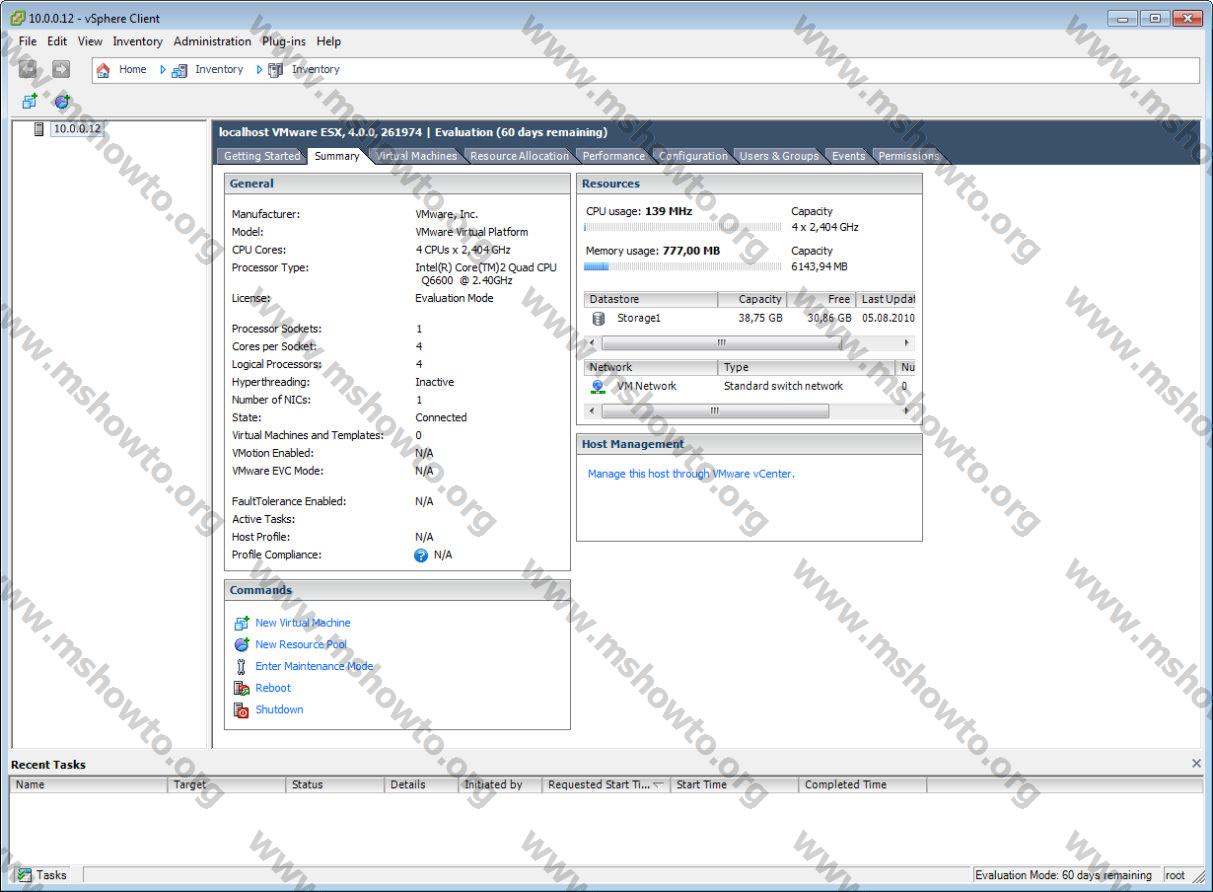This screenshot has height=892, width=1213.
Task: Sort Recent Tasks by Name column
Action: point(90,785)
